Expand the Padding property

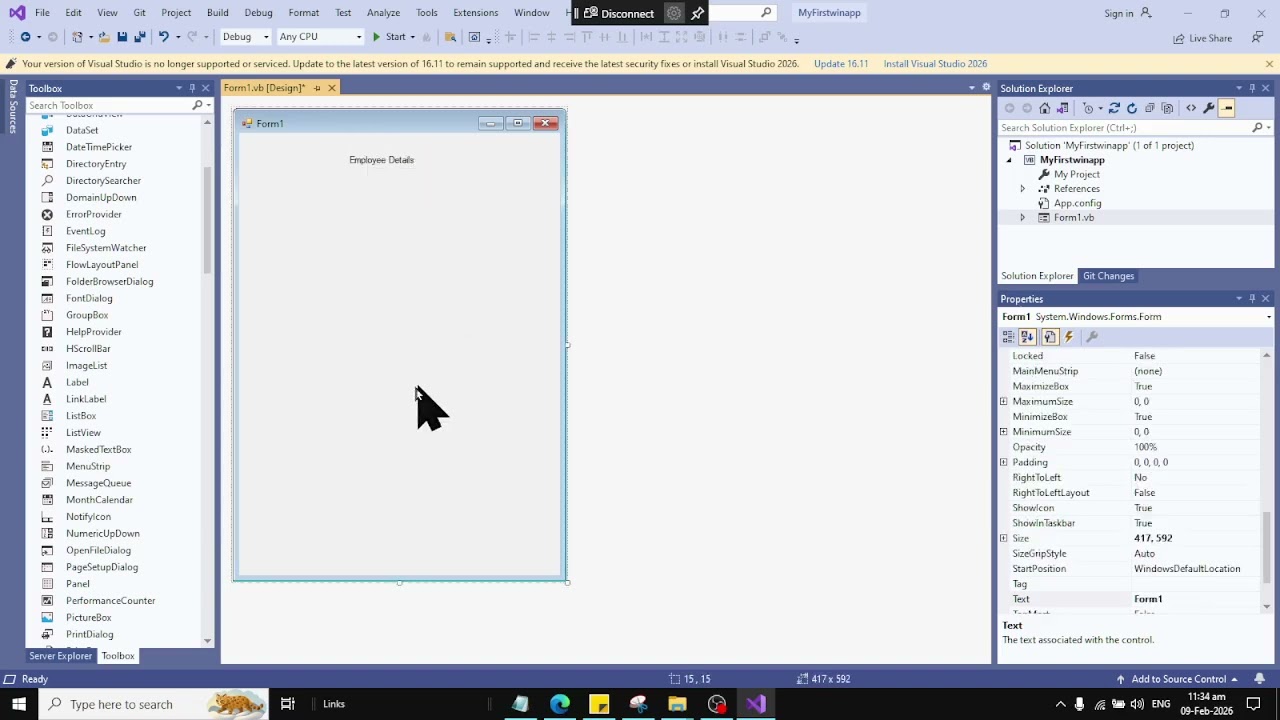tap(1003, 463)
